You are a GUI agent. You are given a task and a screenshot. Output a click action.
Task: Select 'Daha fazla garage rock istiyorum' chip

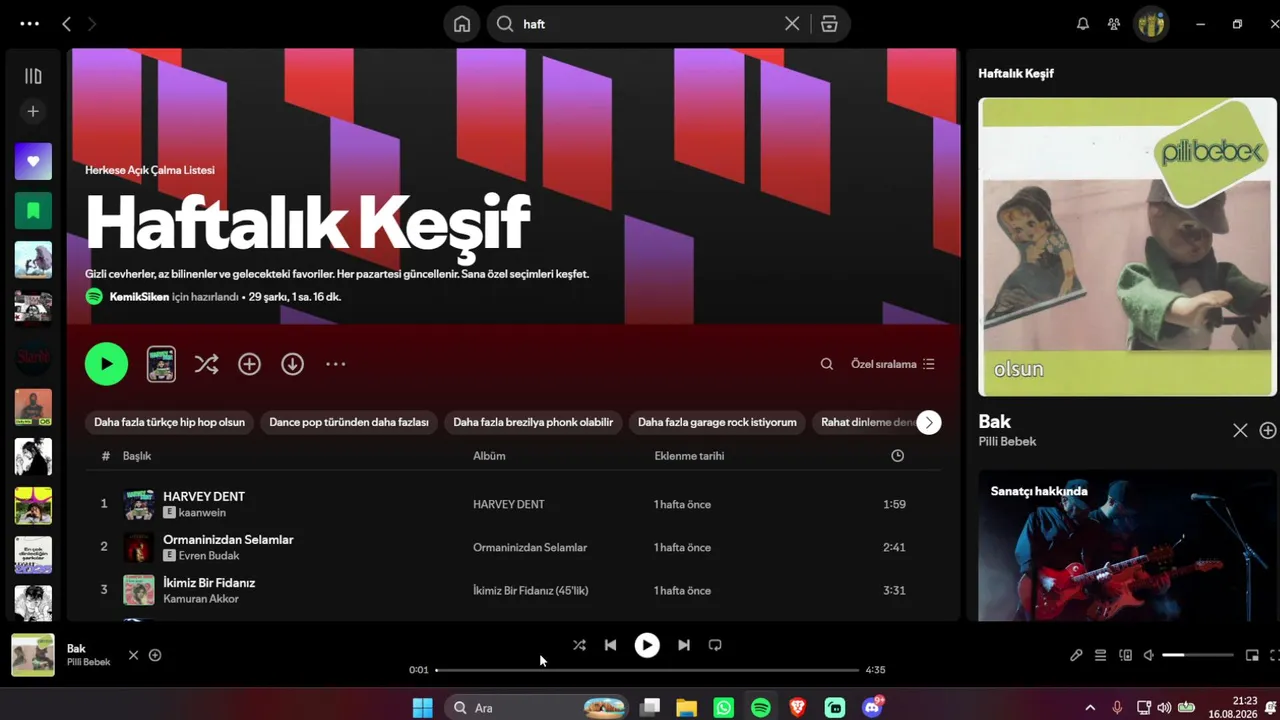[717, 422]
